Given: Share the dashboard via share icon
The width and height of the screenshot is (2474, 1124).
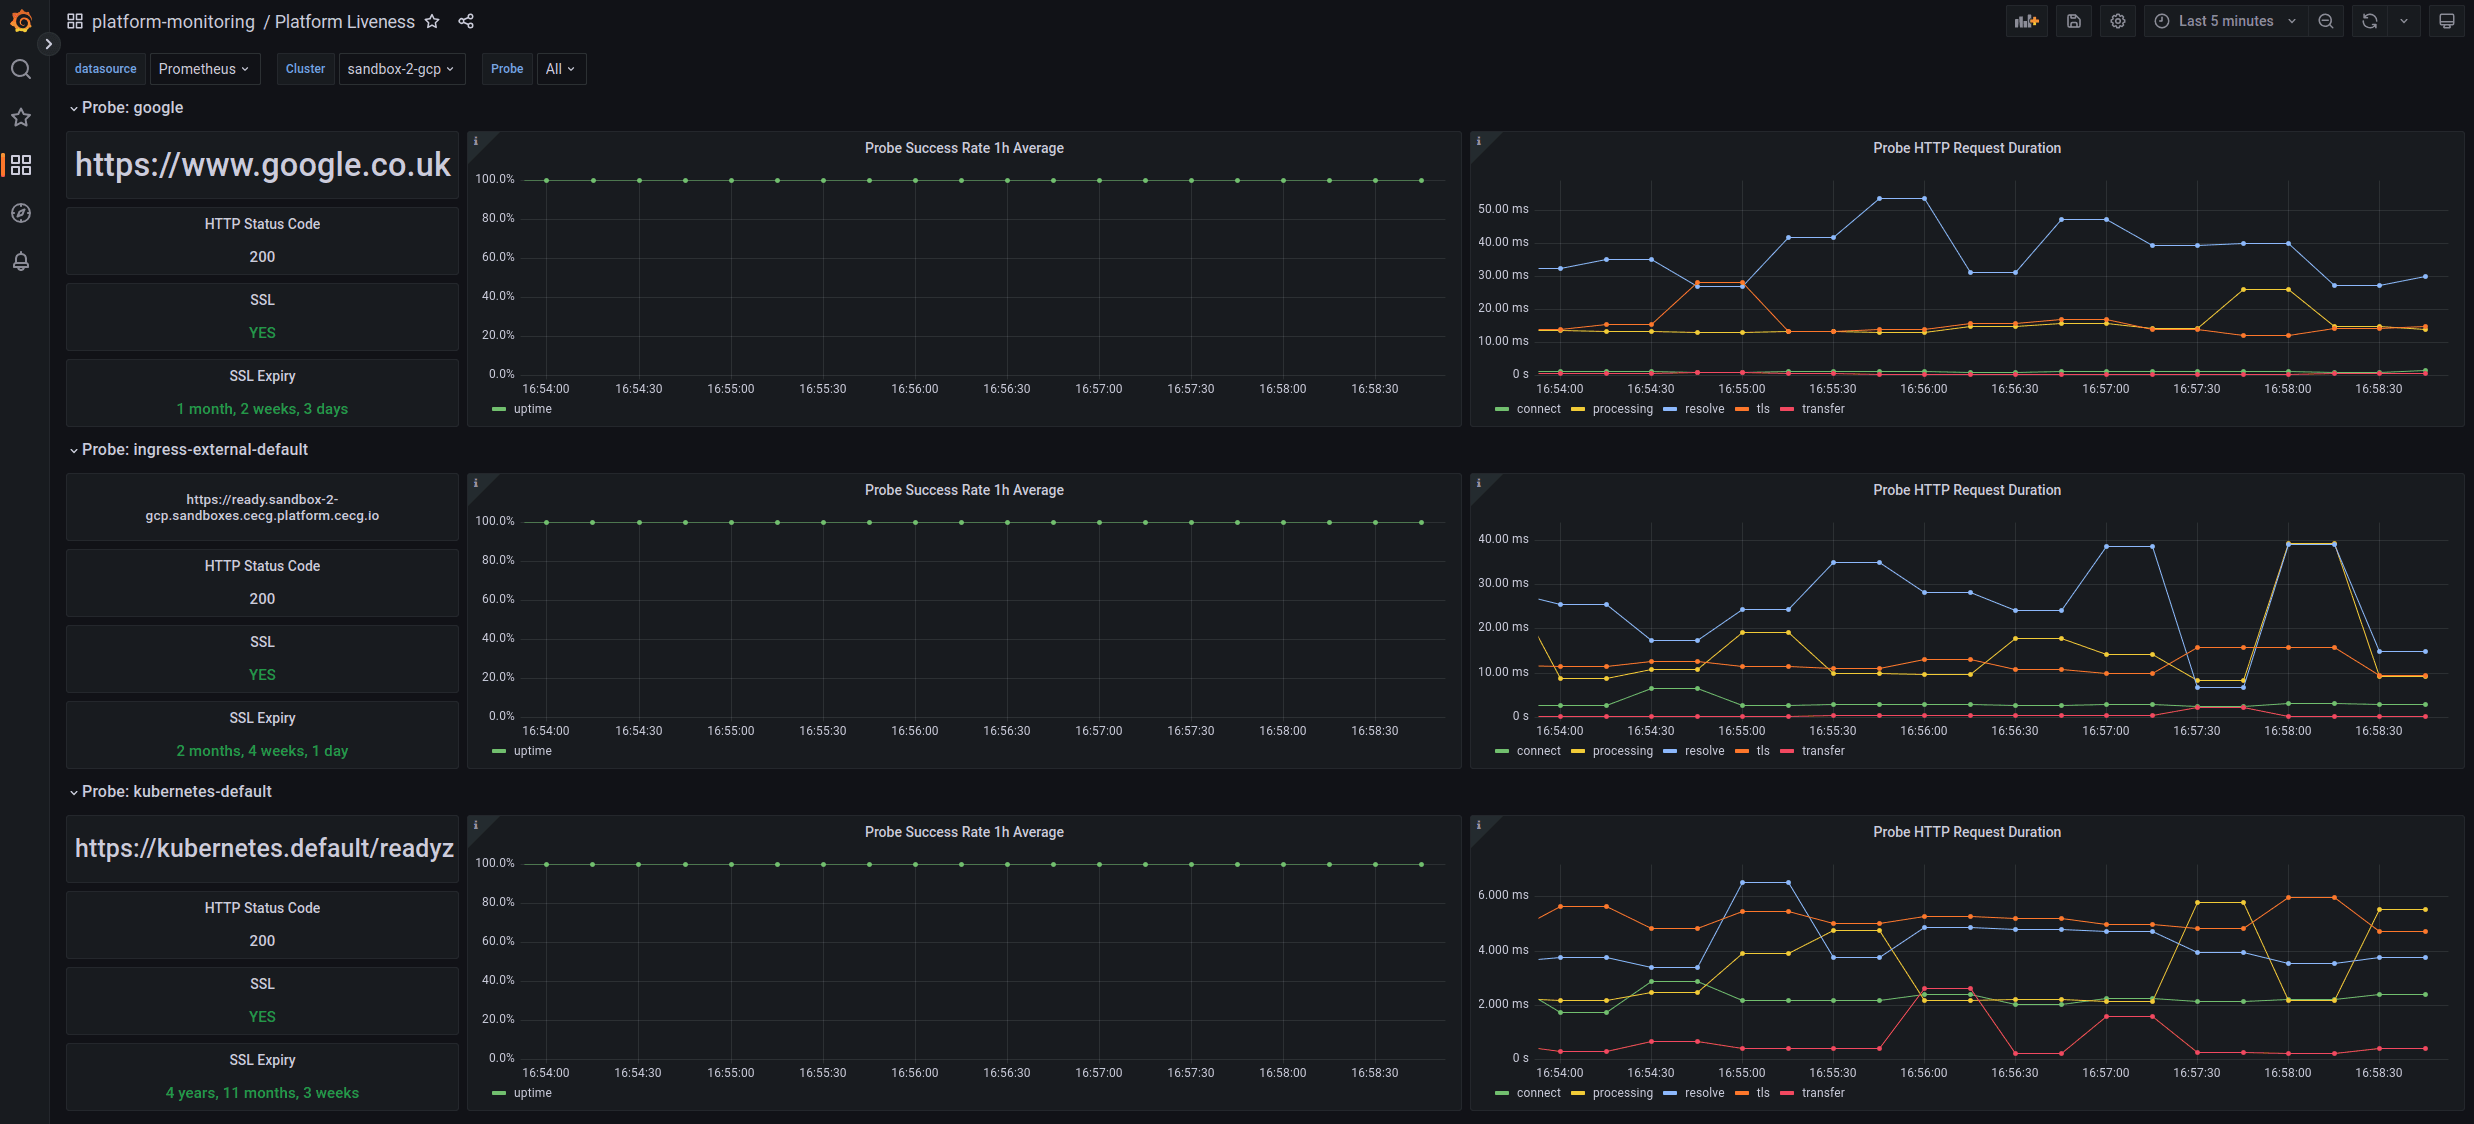Looking at the screenshot, I should tap(466, 21).
